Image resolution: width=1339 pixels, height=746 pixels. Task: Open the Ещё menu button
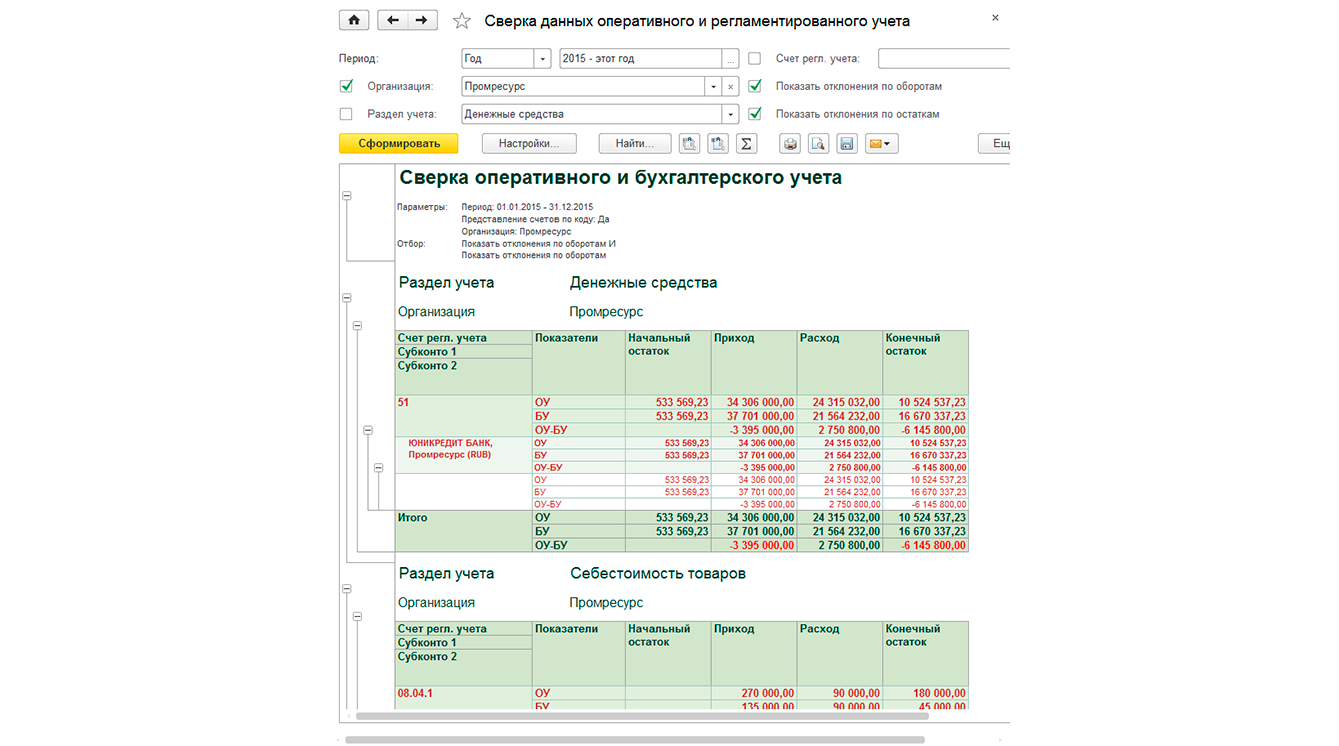994,144
